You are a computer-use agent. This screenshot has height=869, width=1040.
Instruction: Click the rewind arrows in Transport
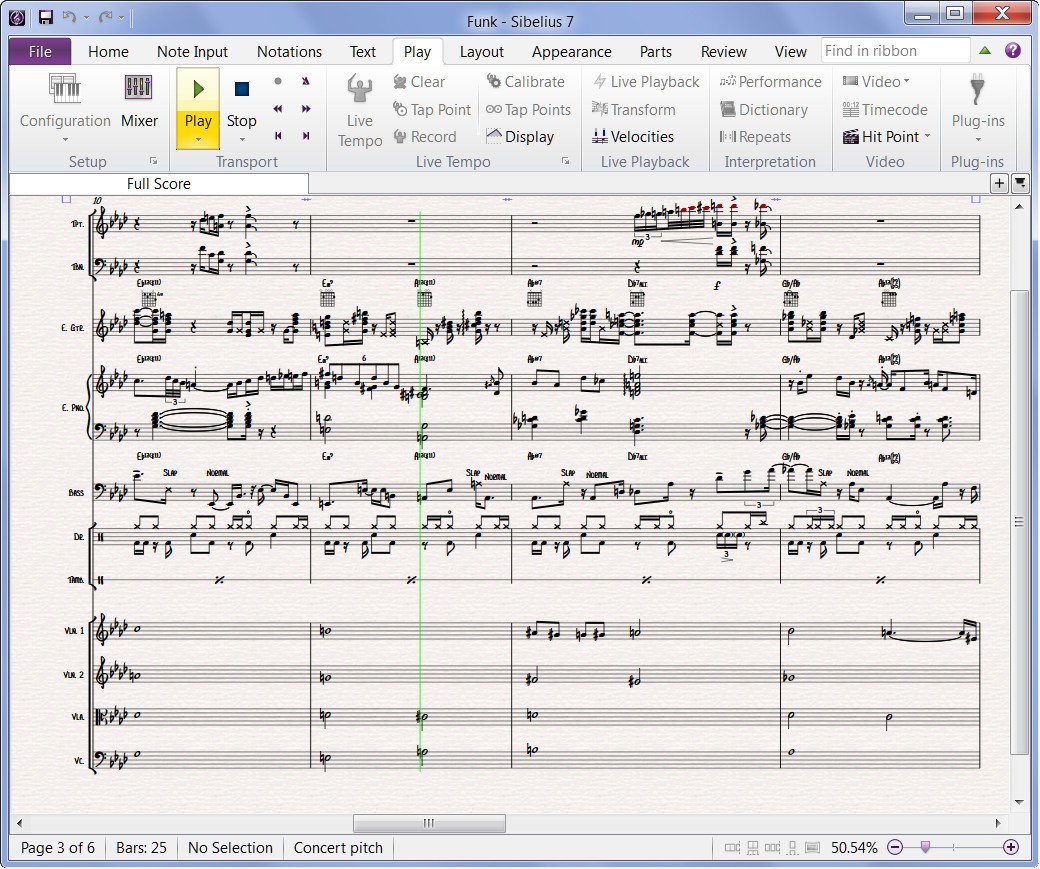278,108
